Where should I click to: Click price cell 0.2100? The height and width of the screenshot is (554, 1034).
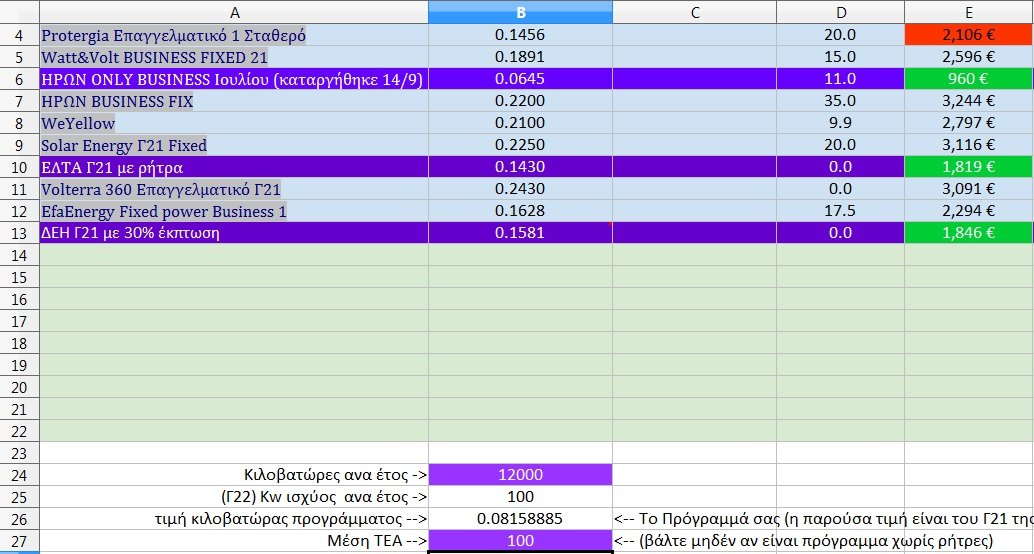click(520, 123)
